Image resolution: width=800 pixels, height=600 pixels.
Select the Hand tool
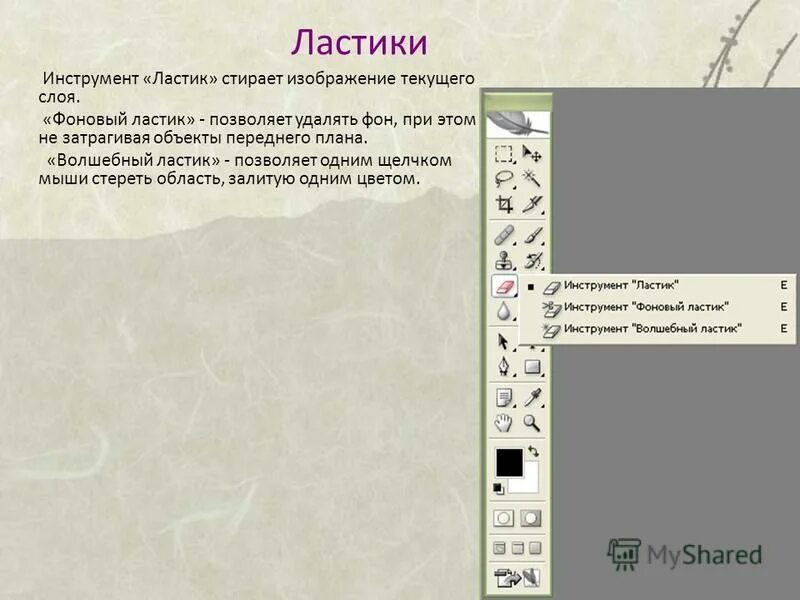tap(504, 423)
